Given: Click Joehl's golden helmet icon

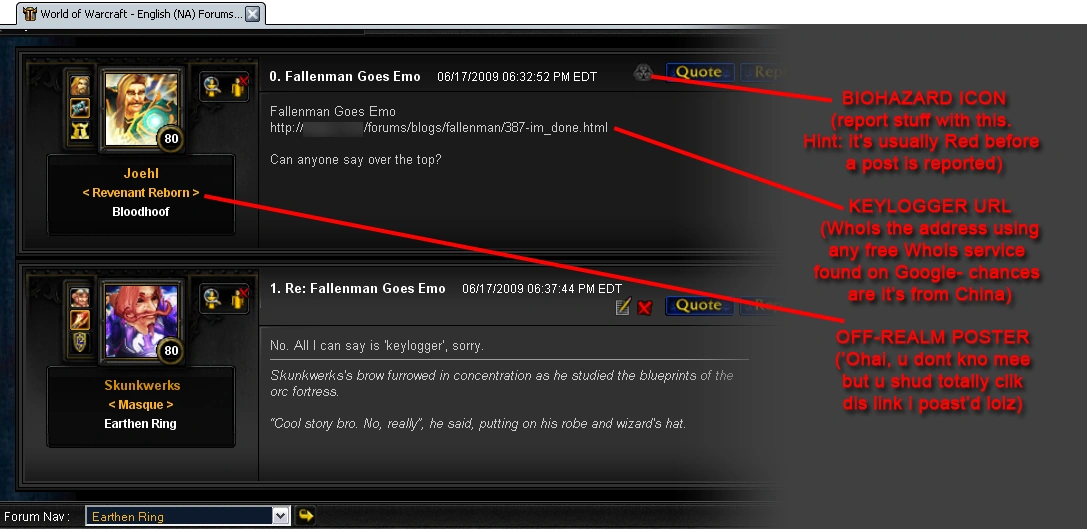Looking at the screenshot, I should pyautogui.click(x=80, y=130).
